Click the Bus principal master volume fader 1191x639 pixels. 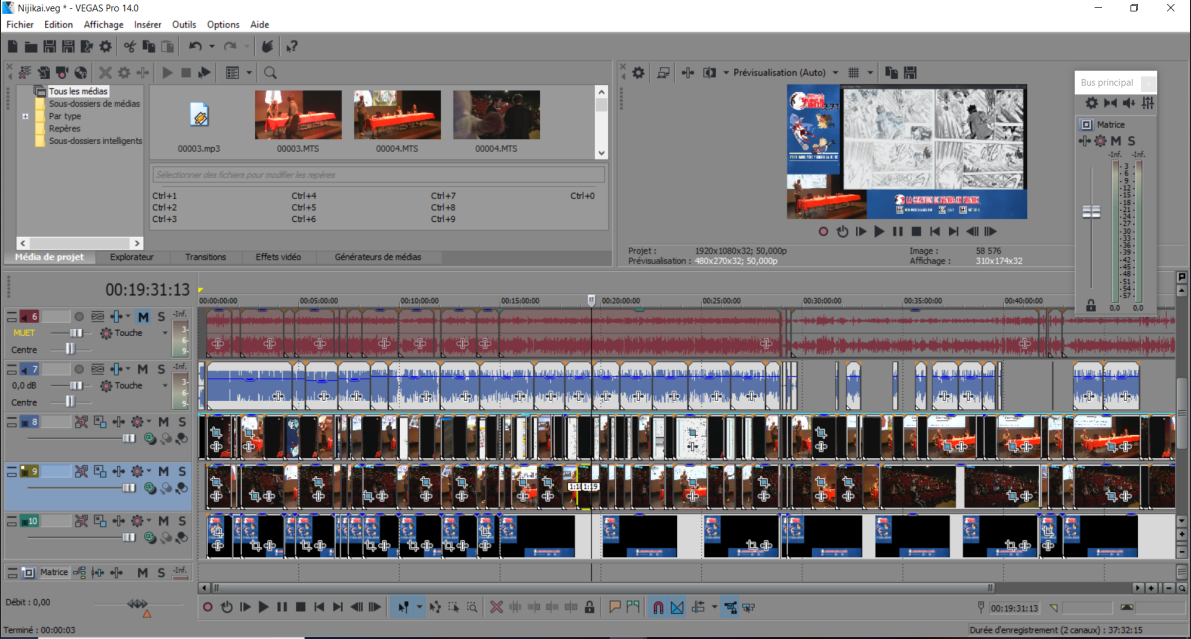(1091, 212)
